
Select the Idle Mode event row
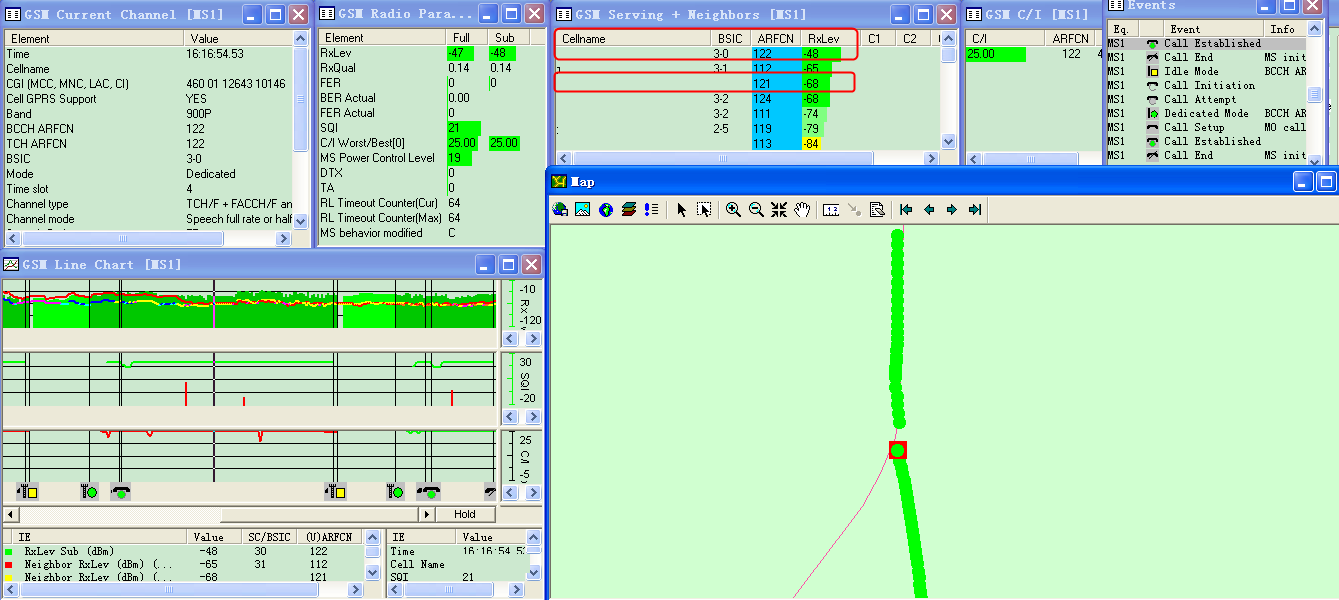[x=1190, y=72]
